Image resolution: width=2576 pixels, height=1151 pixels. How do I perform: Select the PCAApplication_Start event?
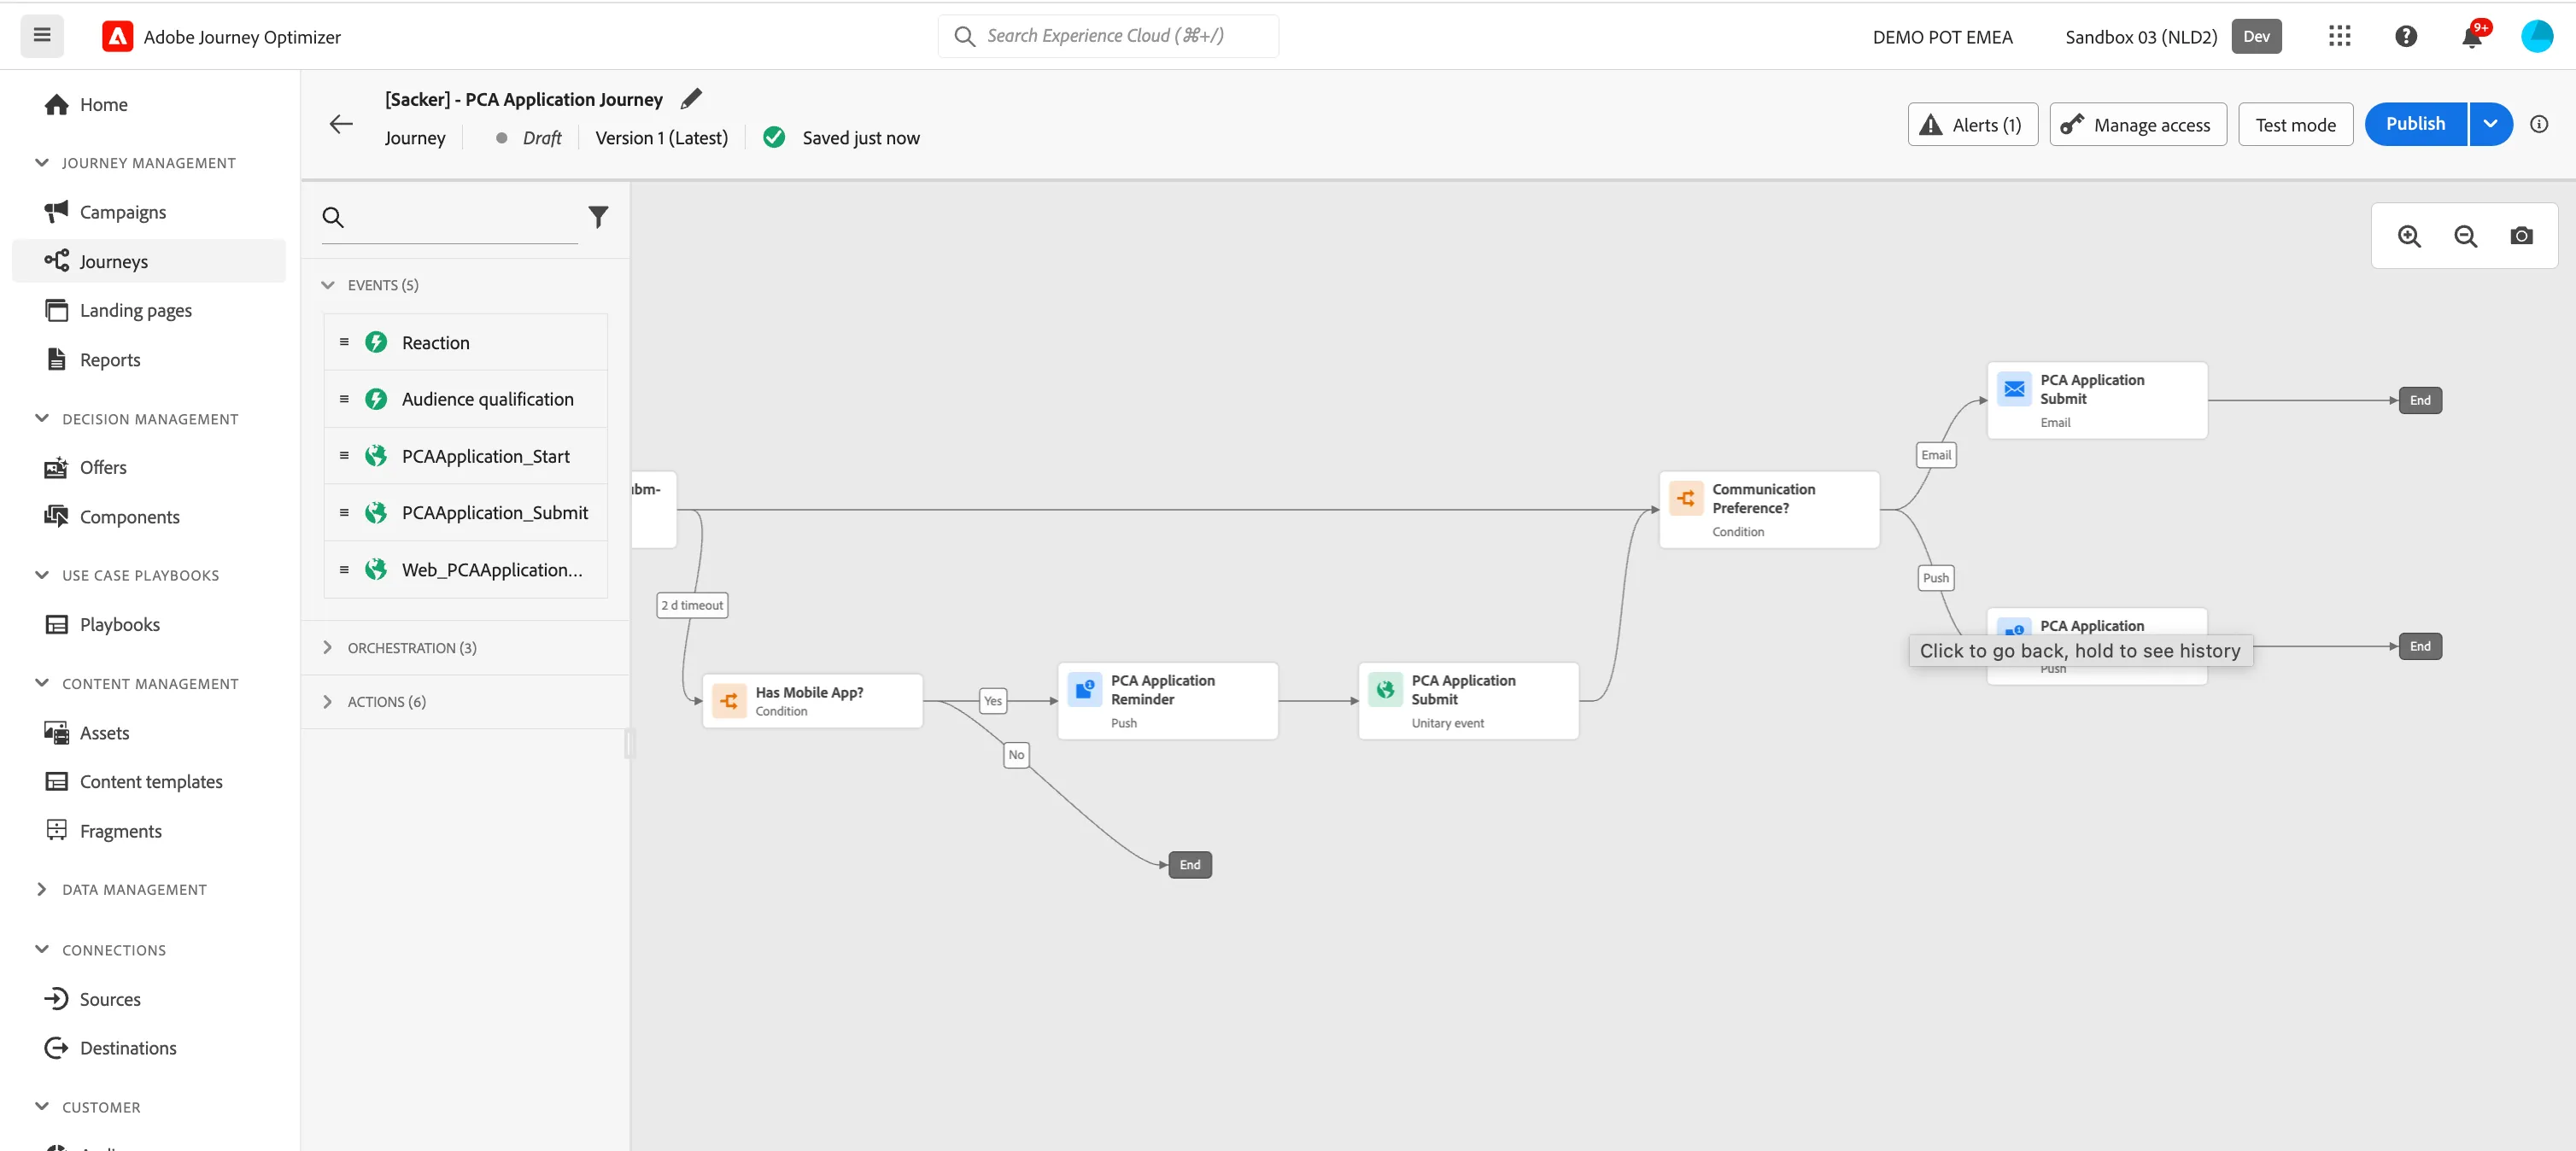tap(466, 456)
